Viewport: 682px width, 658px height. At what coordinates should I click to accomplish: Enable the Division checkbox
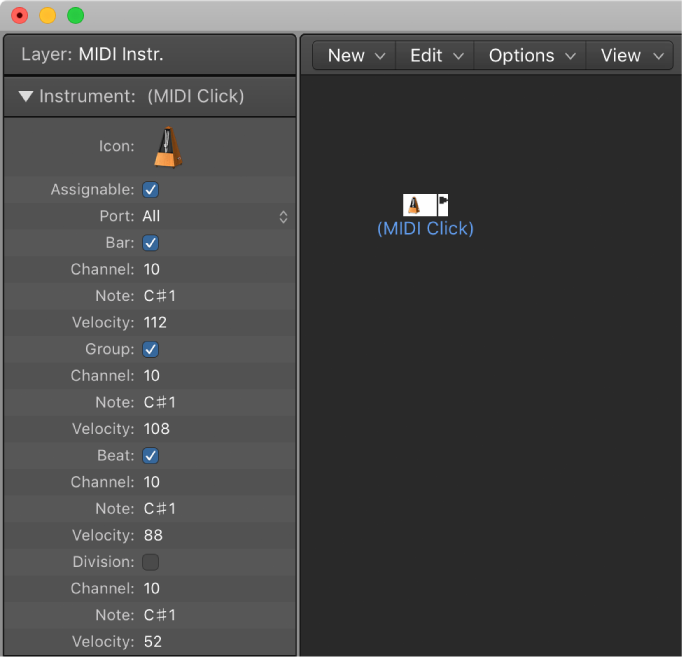150,562
